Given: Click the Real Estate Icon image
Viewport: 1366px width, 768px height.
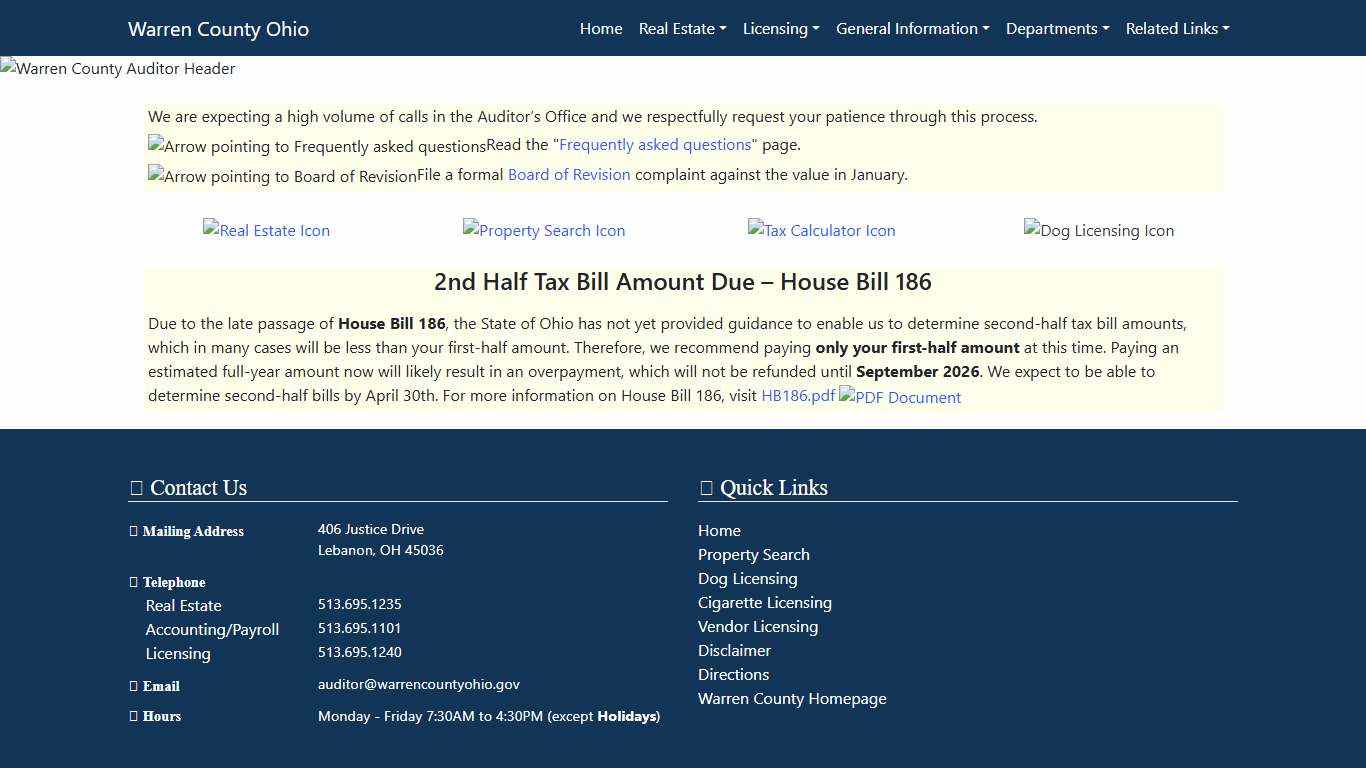Looking at the screenshot, I should 266,230.
